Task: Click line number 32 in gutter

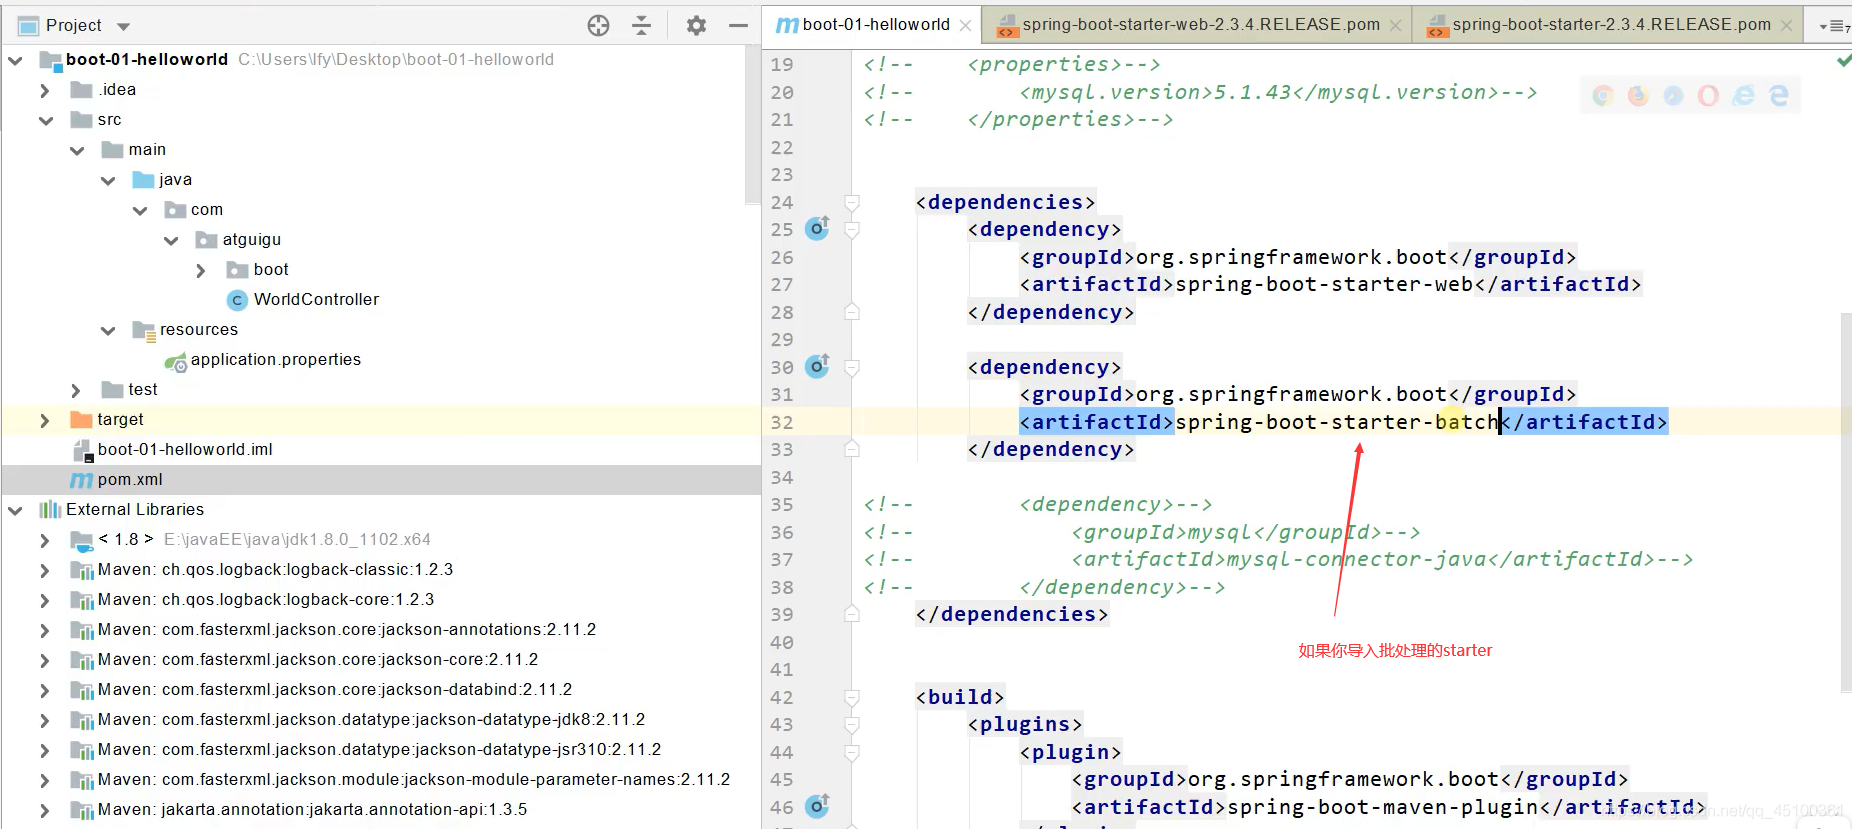Action: coord(782,422)
